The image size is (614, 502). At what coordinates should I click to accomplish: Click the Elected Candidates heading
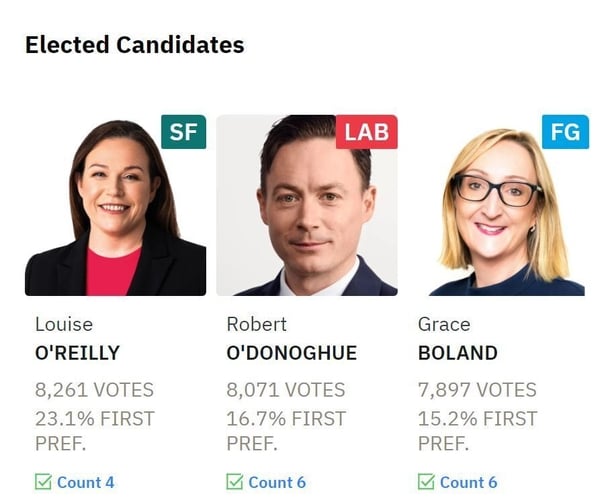pyautogui.click(x=134, y=45)
